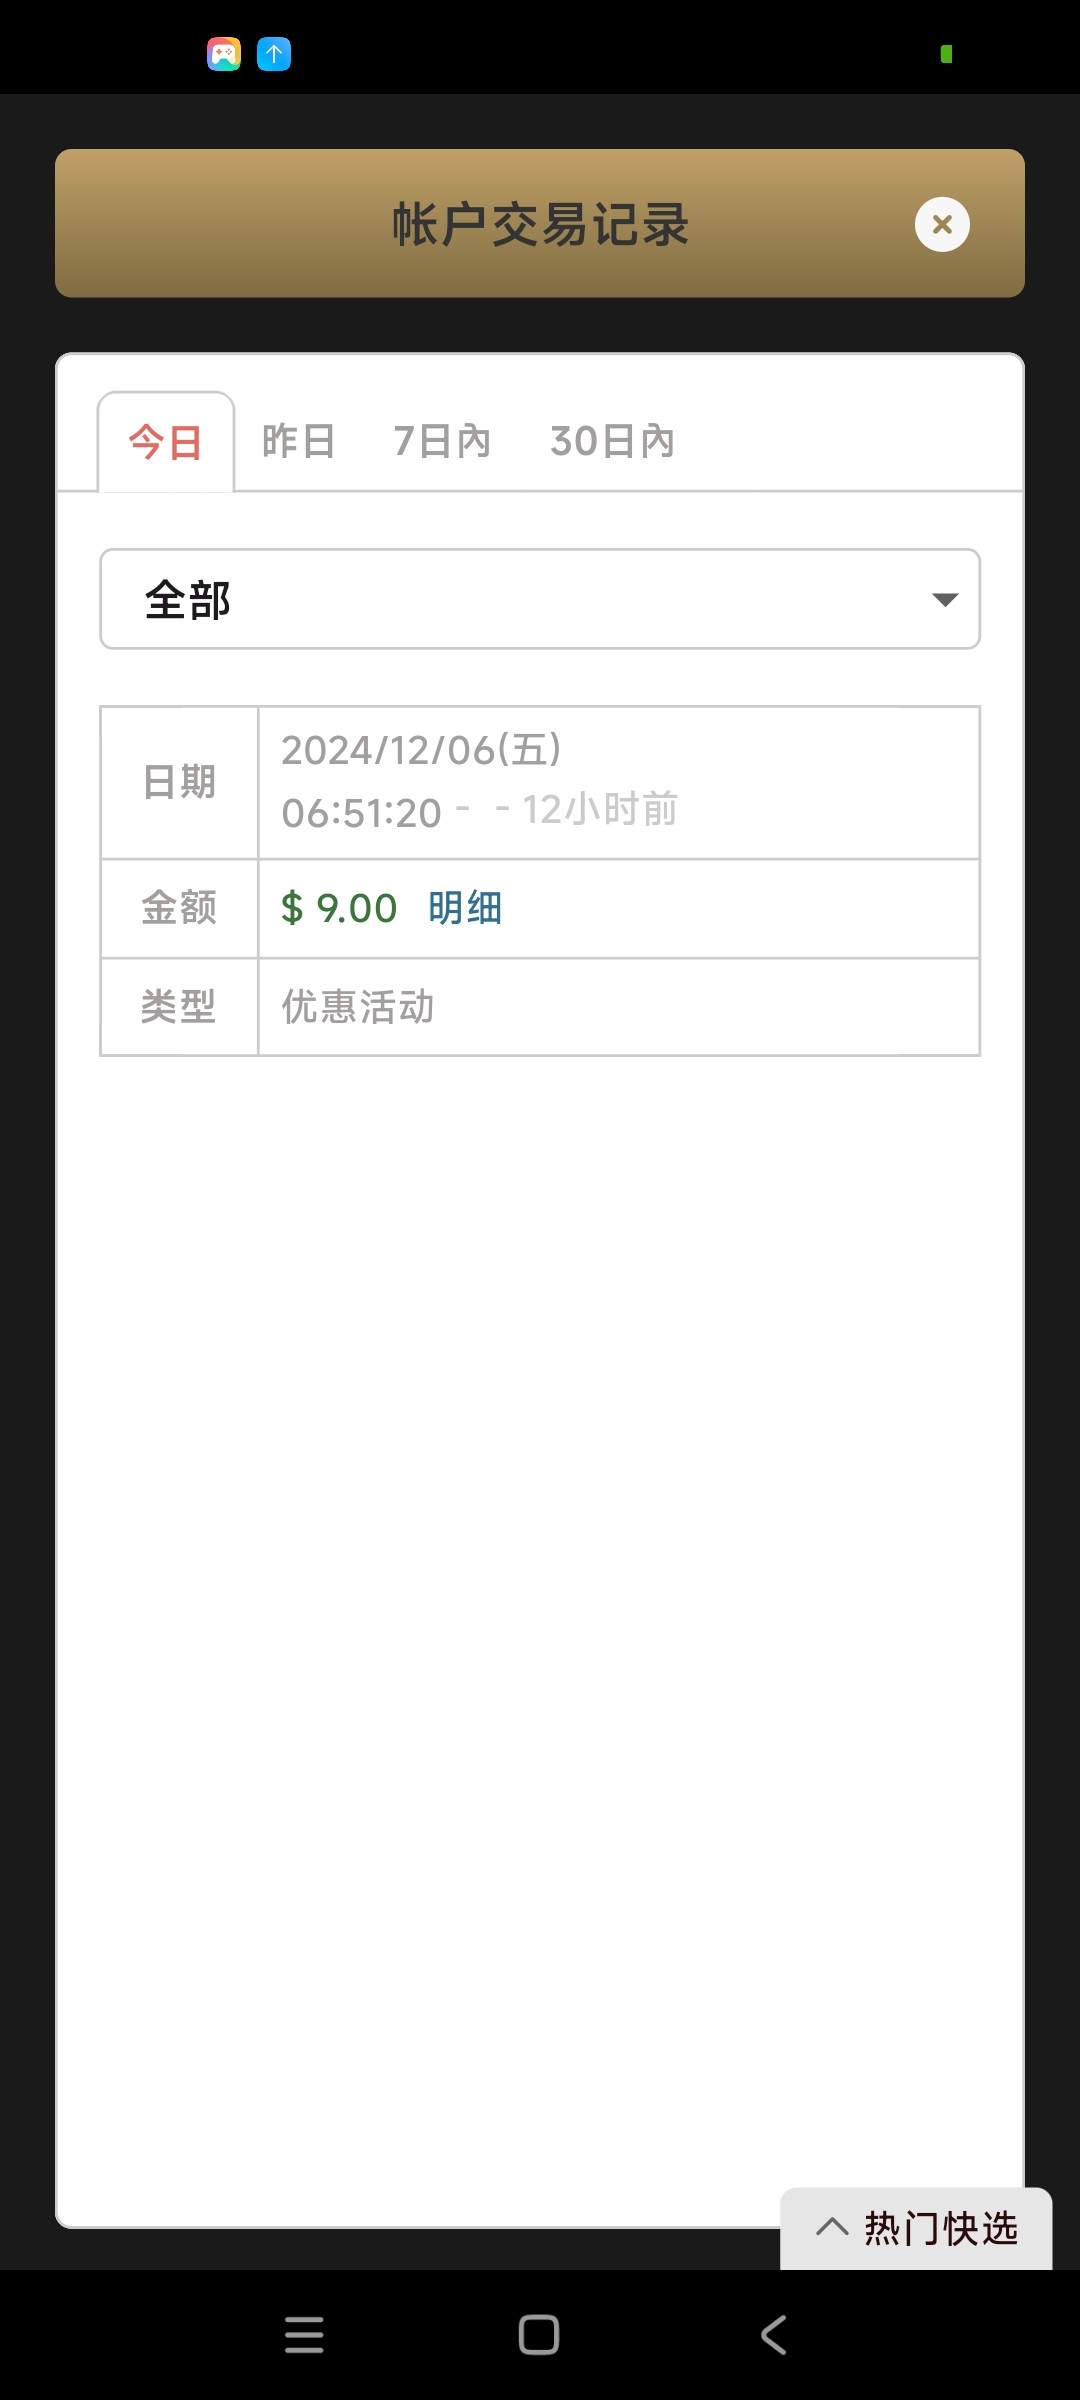Show records in the 30日內 tab

(612, 441)
